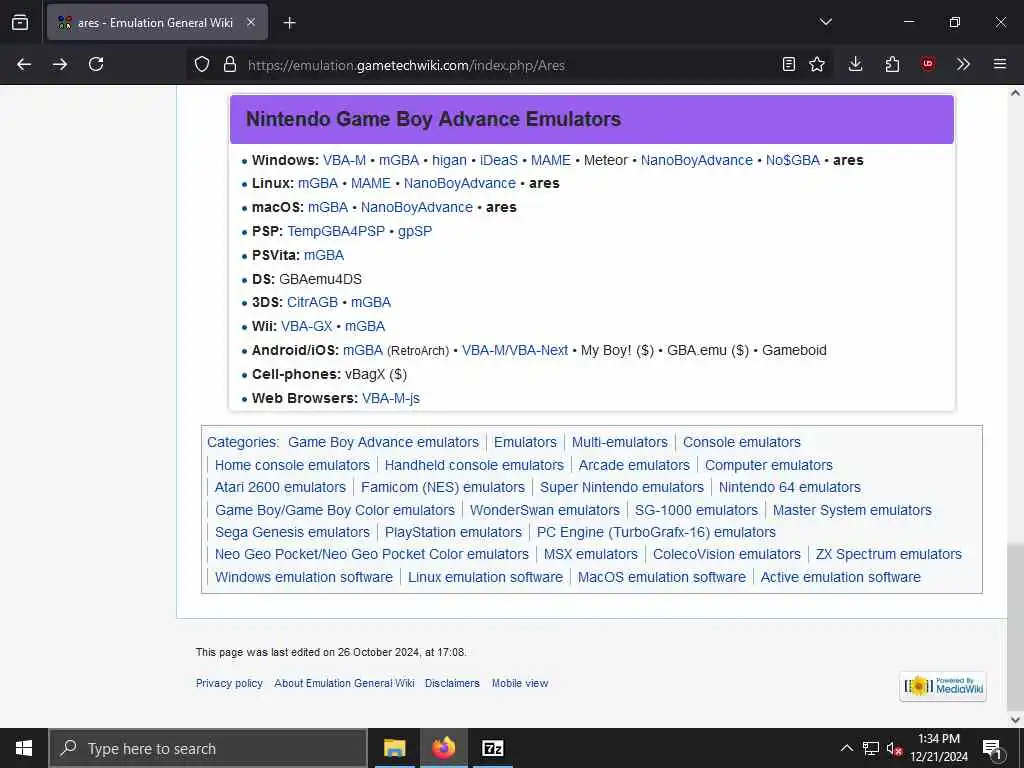1024x768 pixels.
Task: Open Linux emulation software category
Action: (x=485, y=577)
